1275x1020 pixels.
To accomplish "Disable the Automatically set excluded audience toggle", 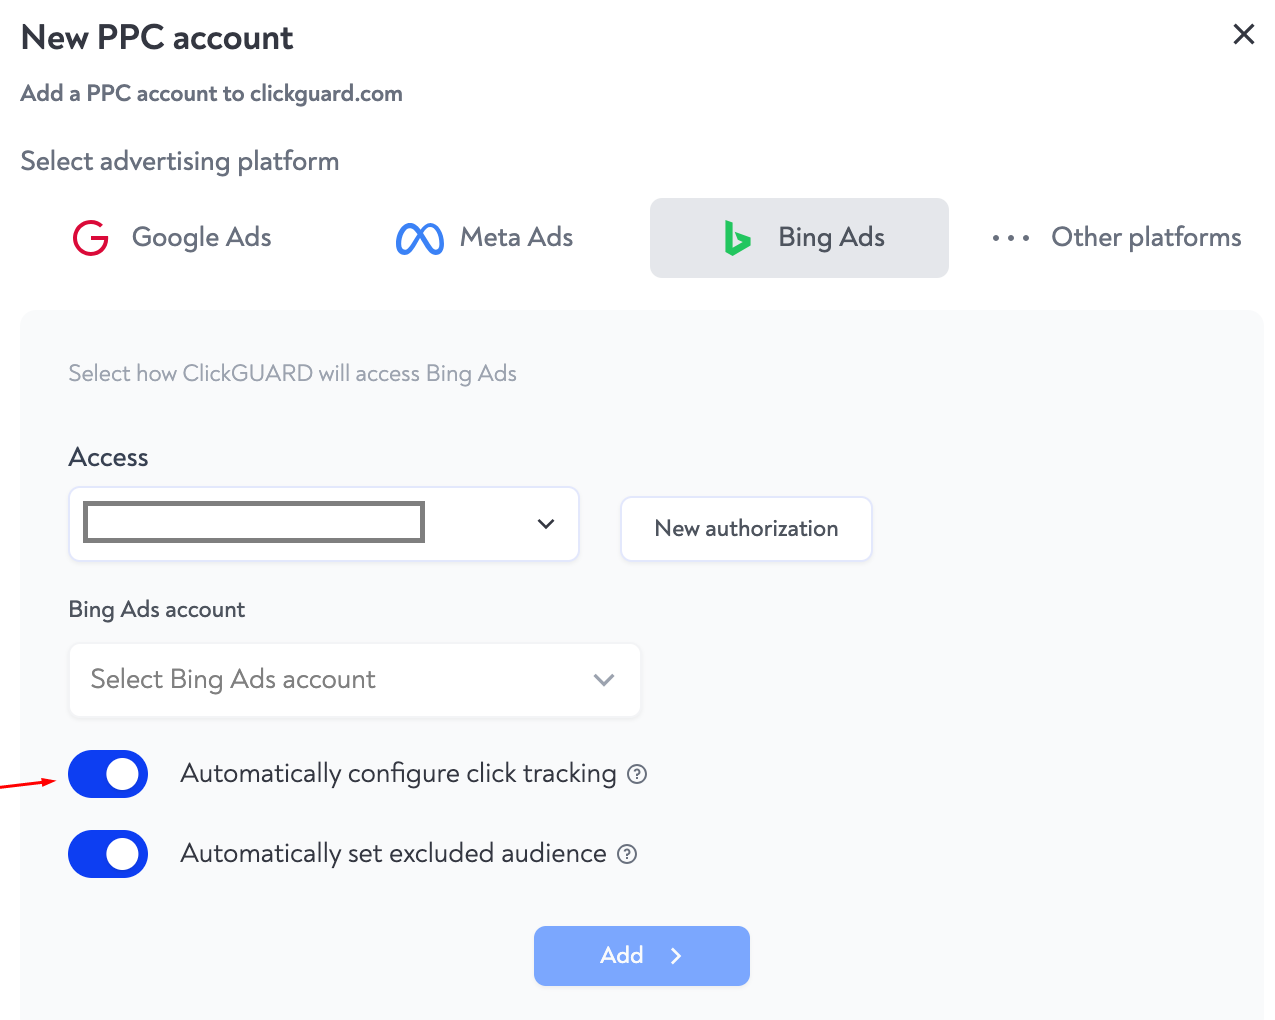I will (108, 854).
